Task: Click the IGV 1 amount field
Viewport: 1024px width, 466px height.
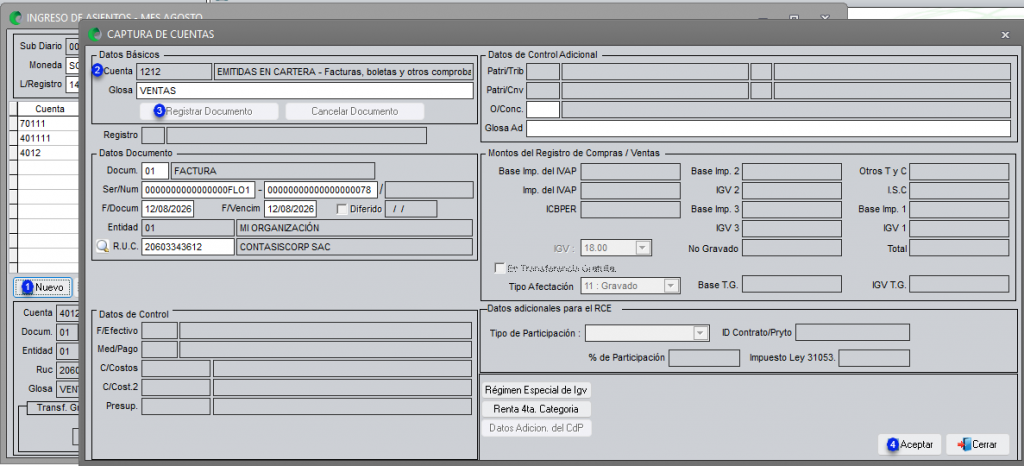Action: 959,229
